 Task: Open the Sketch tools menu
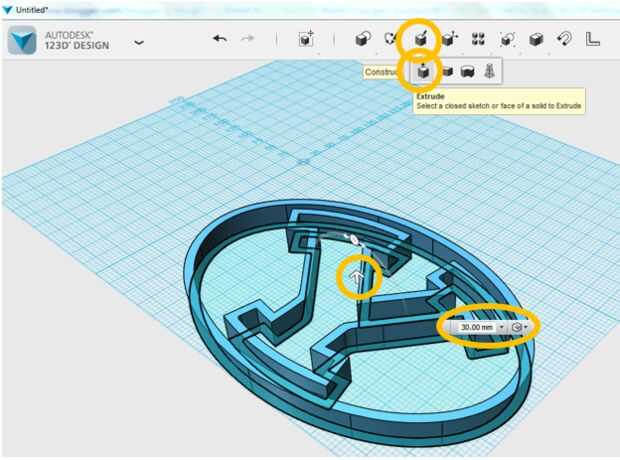[391, 39]
